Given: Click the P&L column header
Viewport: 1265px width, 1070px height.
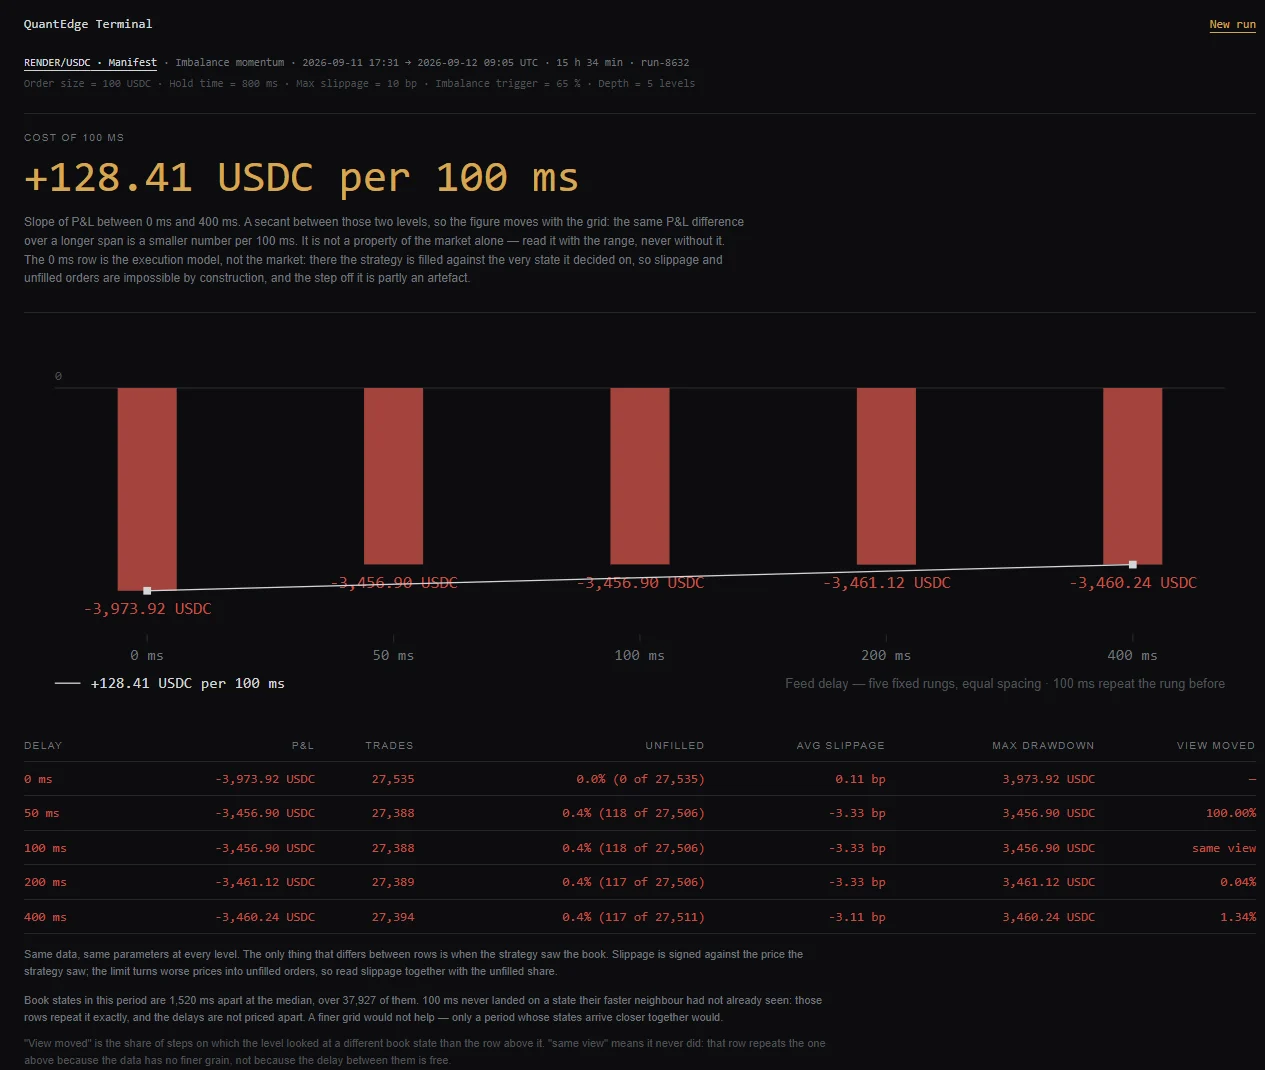Looking at the screenshot, I should click(303, 745).
